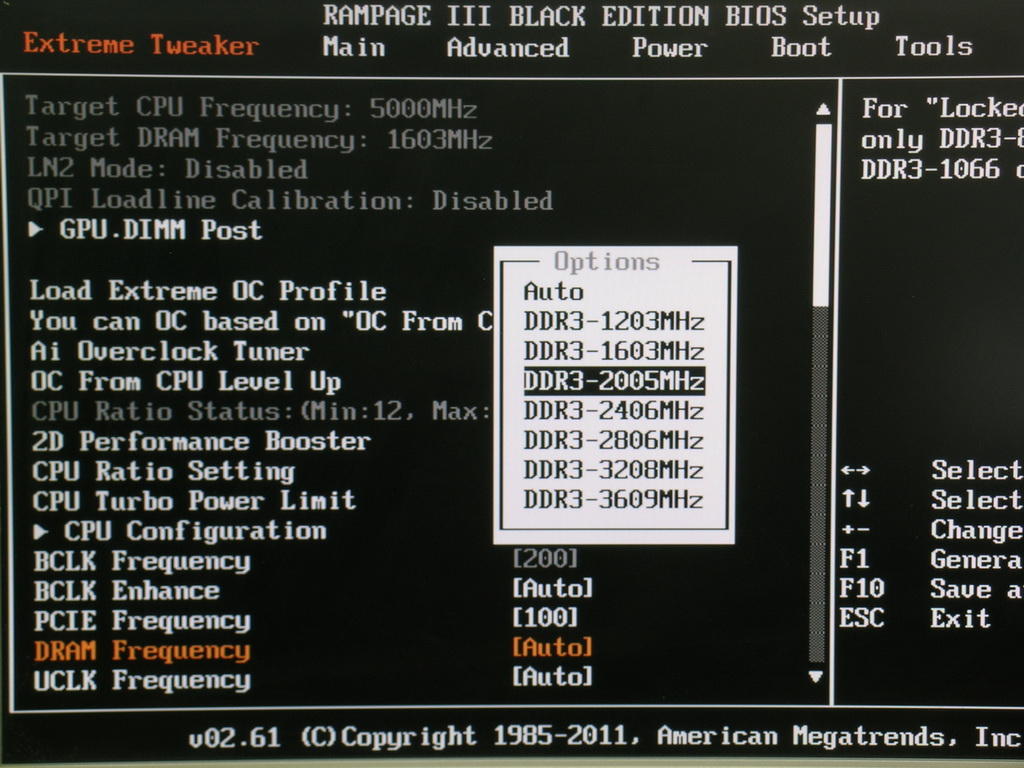The width and height of the screenshot is (1024, 768).
Task: Click Target DRAM Frequency: 1603MHz text
Action: 259,138
